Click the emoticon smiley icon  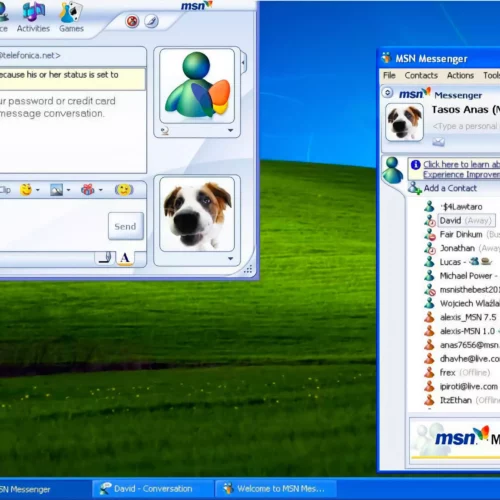tap(26, 190)
